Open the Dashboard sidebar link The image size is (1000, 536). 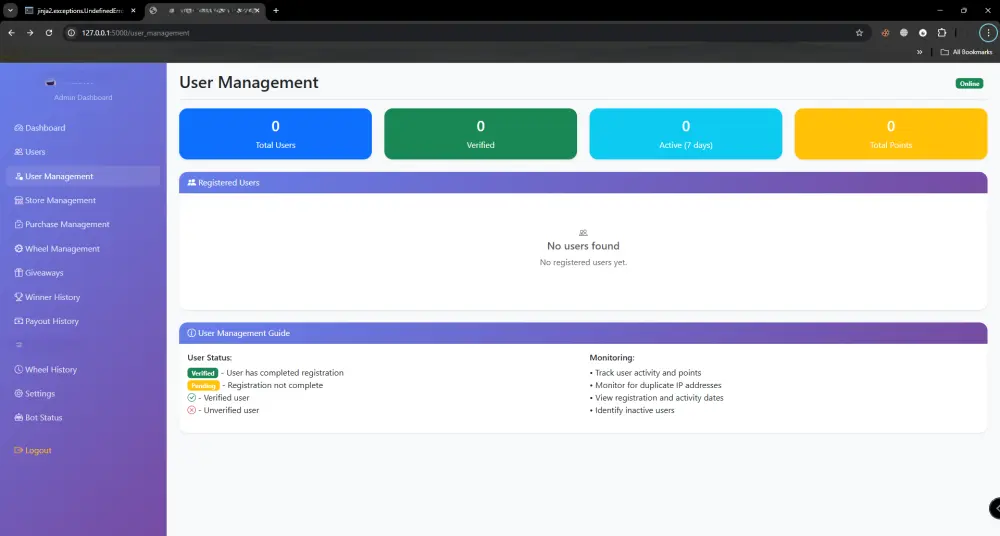[40, 128]
